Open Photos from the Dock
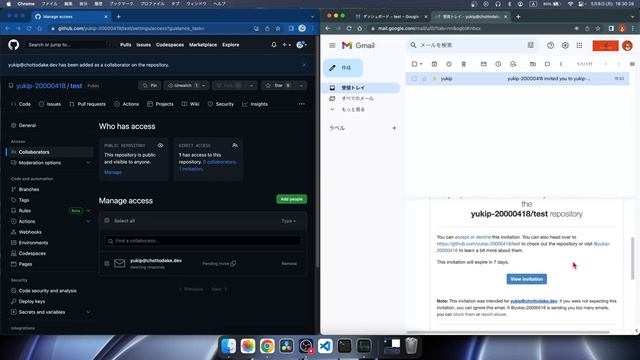Viewport: 640px width, 360px height. (x=248, y=346)
